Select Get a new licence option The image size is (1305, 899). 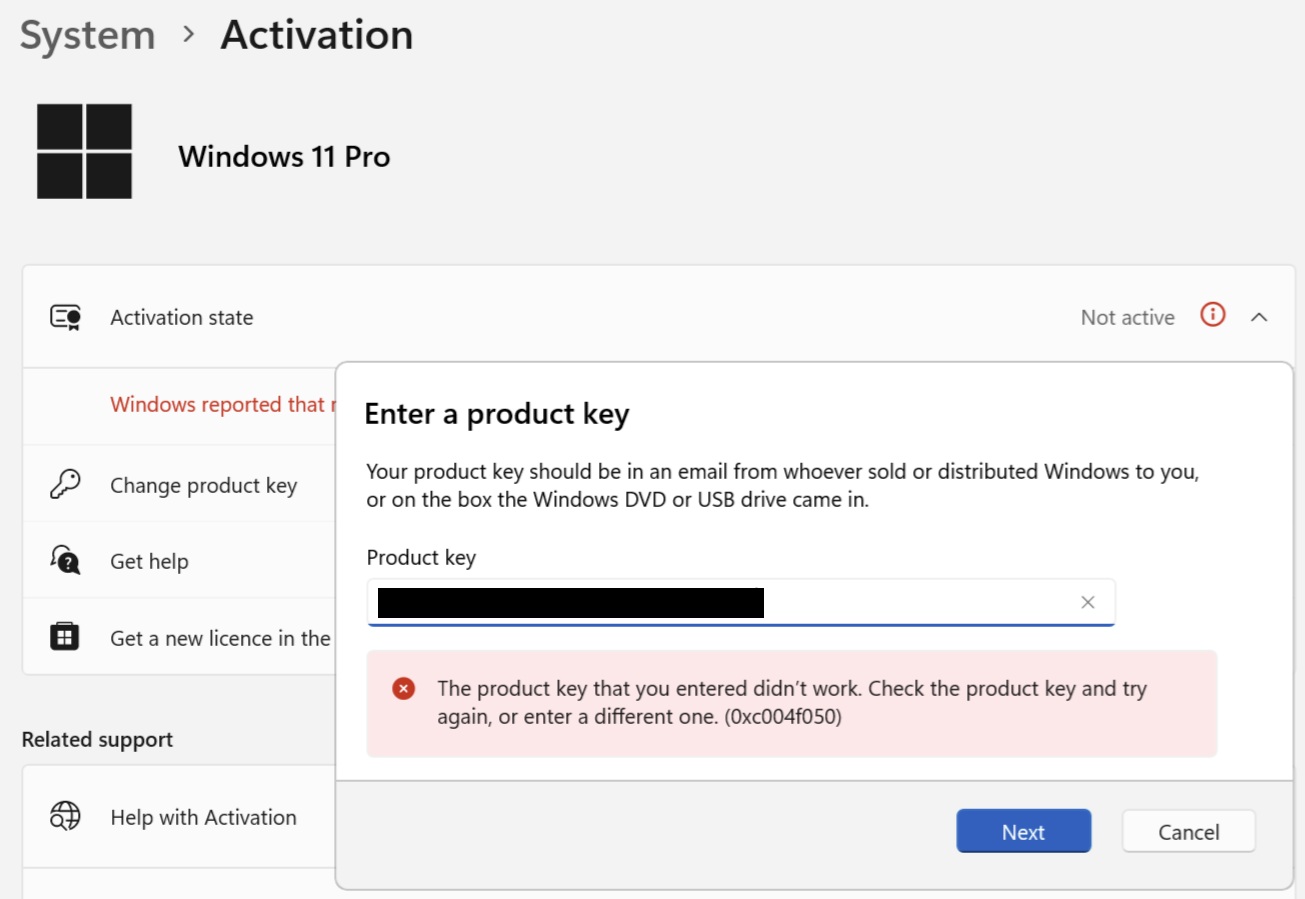coord(220,638)
